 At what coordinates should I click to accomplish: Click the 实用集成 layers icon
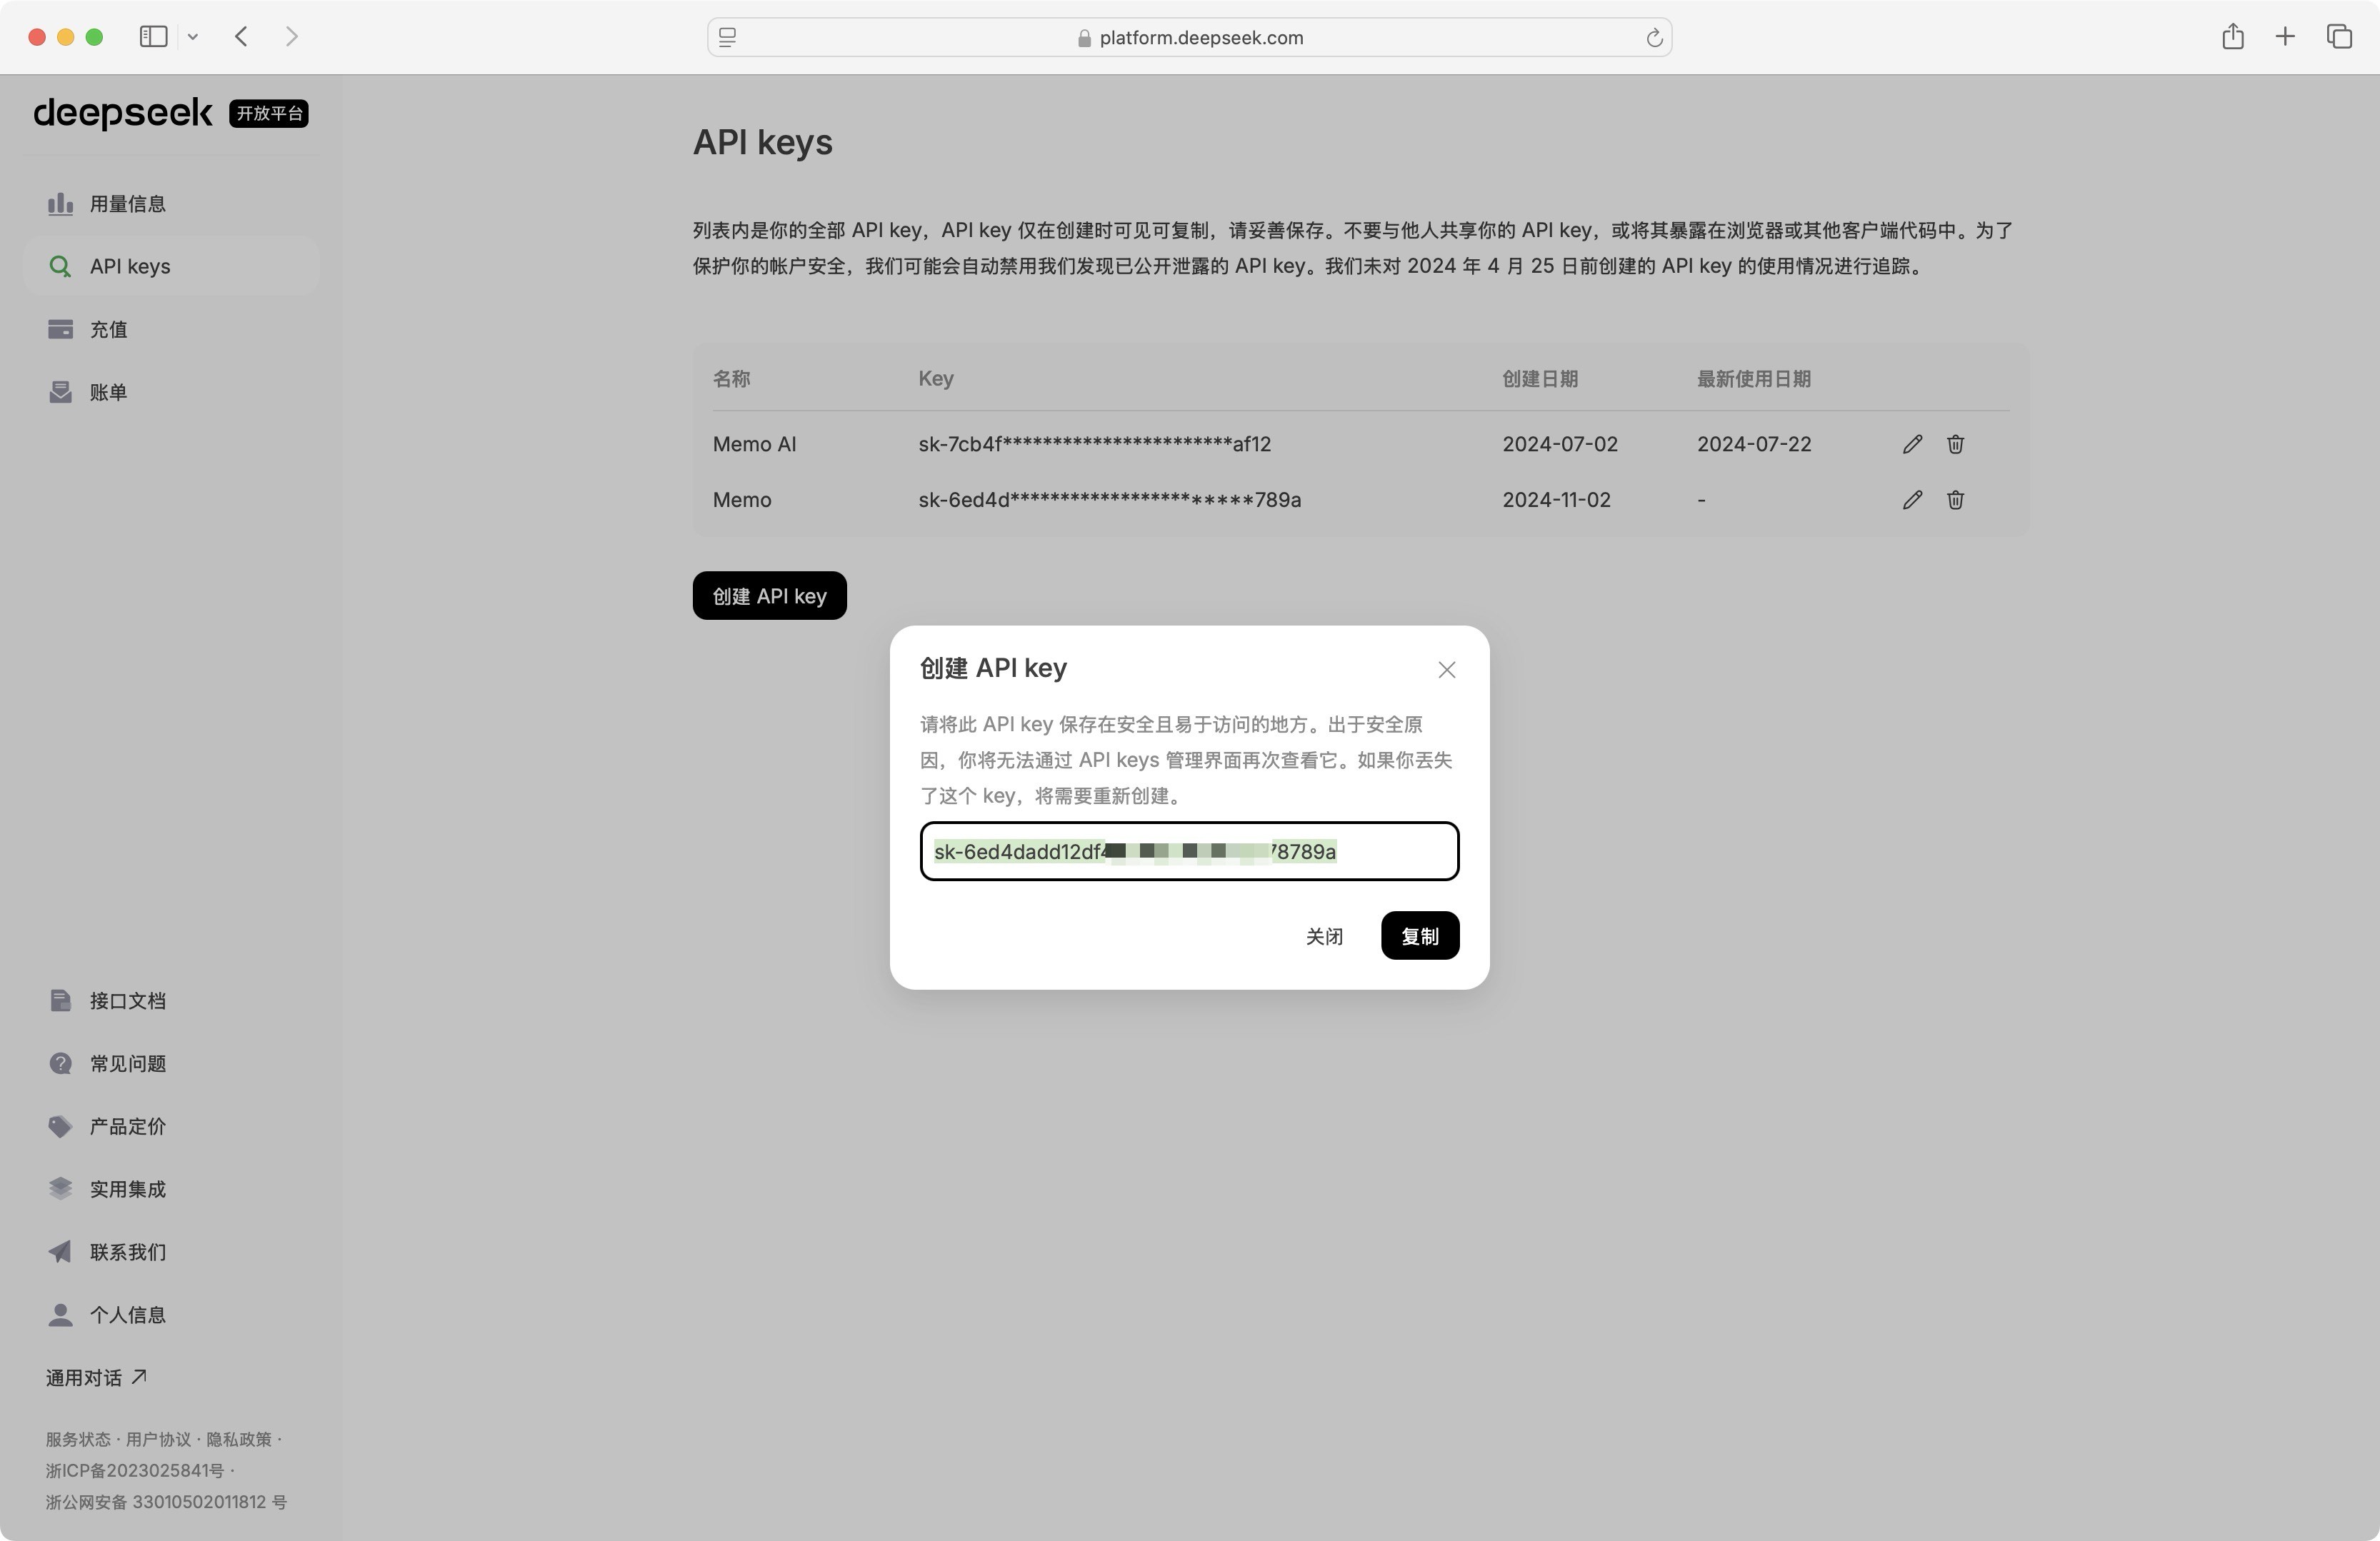pyautogui.click(x=60, y=1189)
